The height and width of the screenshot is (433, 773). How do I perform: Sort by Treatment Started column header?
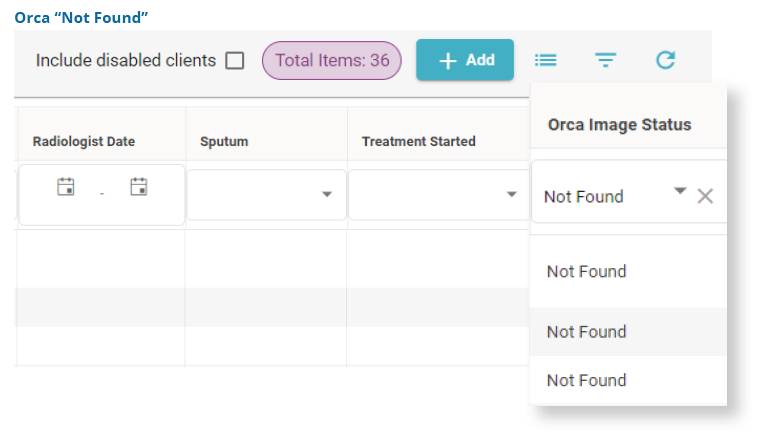tap(419, 141)
